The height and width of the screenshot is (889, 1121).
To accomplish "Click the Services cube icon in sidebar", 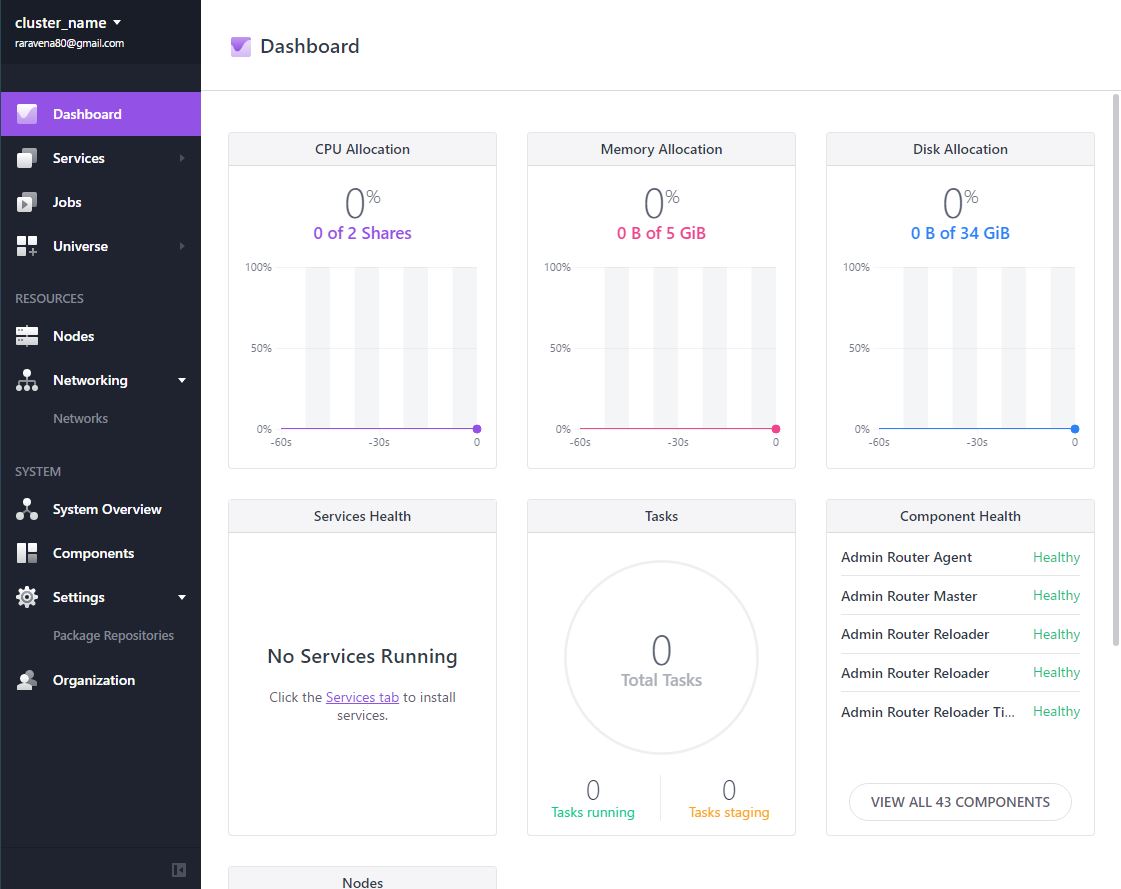I will coord(26,158).
